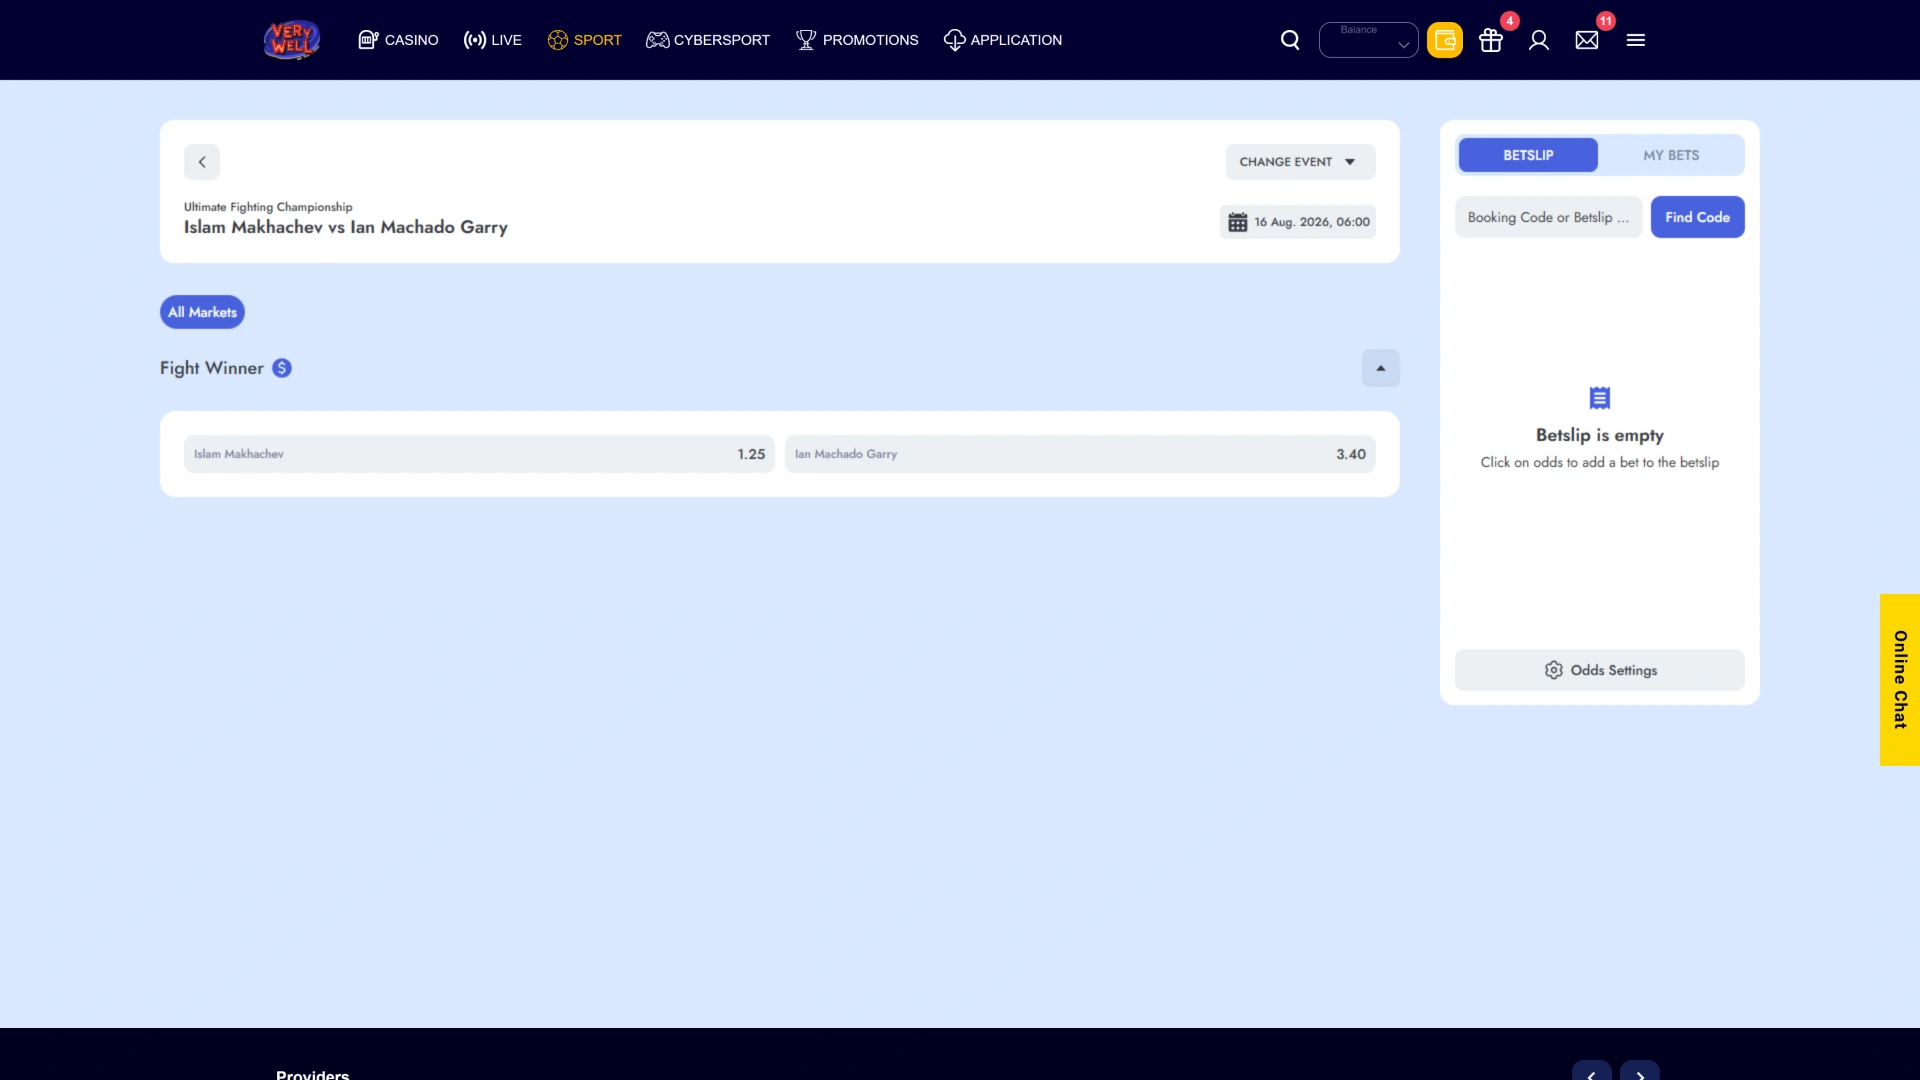Open the Change Event dropdown
The width and height of the screenshot is (1920, 1080).
click(1301, 162)
